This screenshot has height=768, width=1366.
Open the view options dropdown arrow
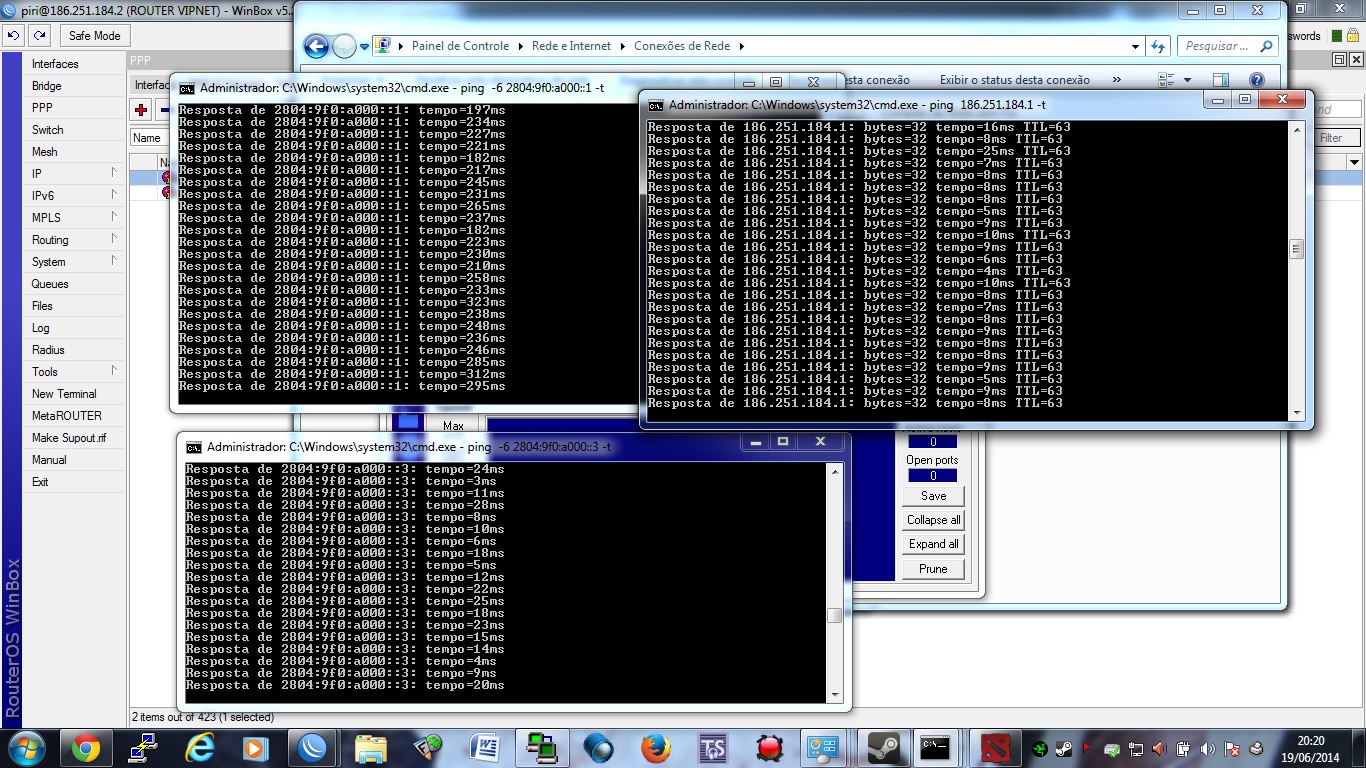[x=1187, y=80]
